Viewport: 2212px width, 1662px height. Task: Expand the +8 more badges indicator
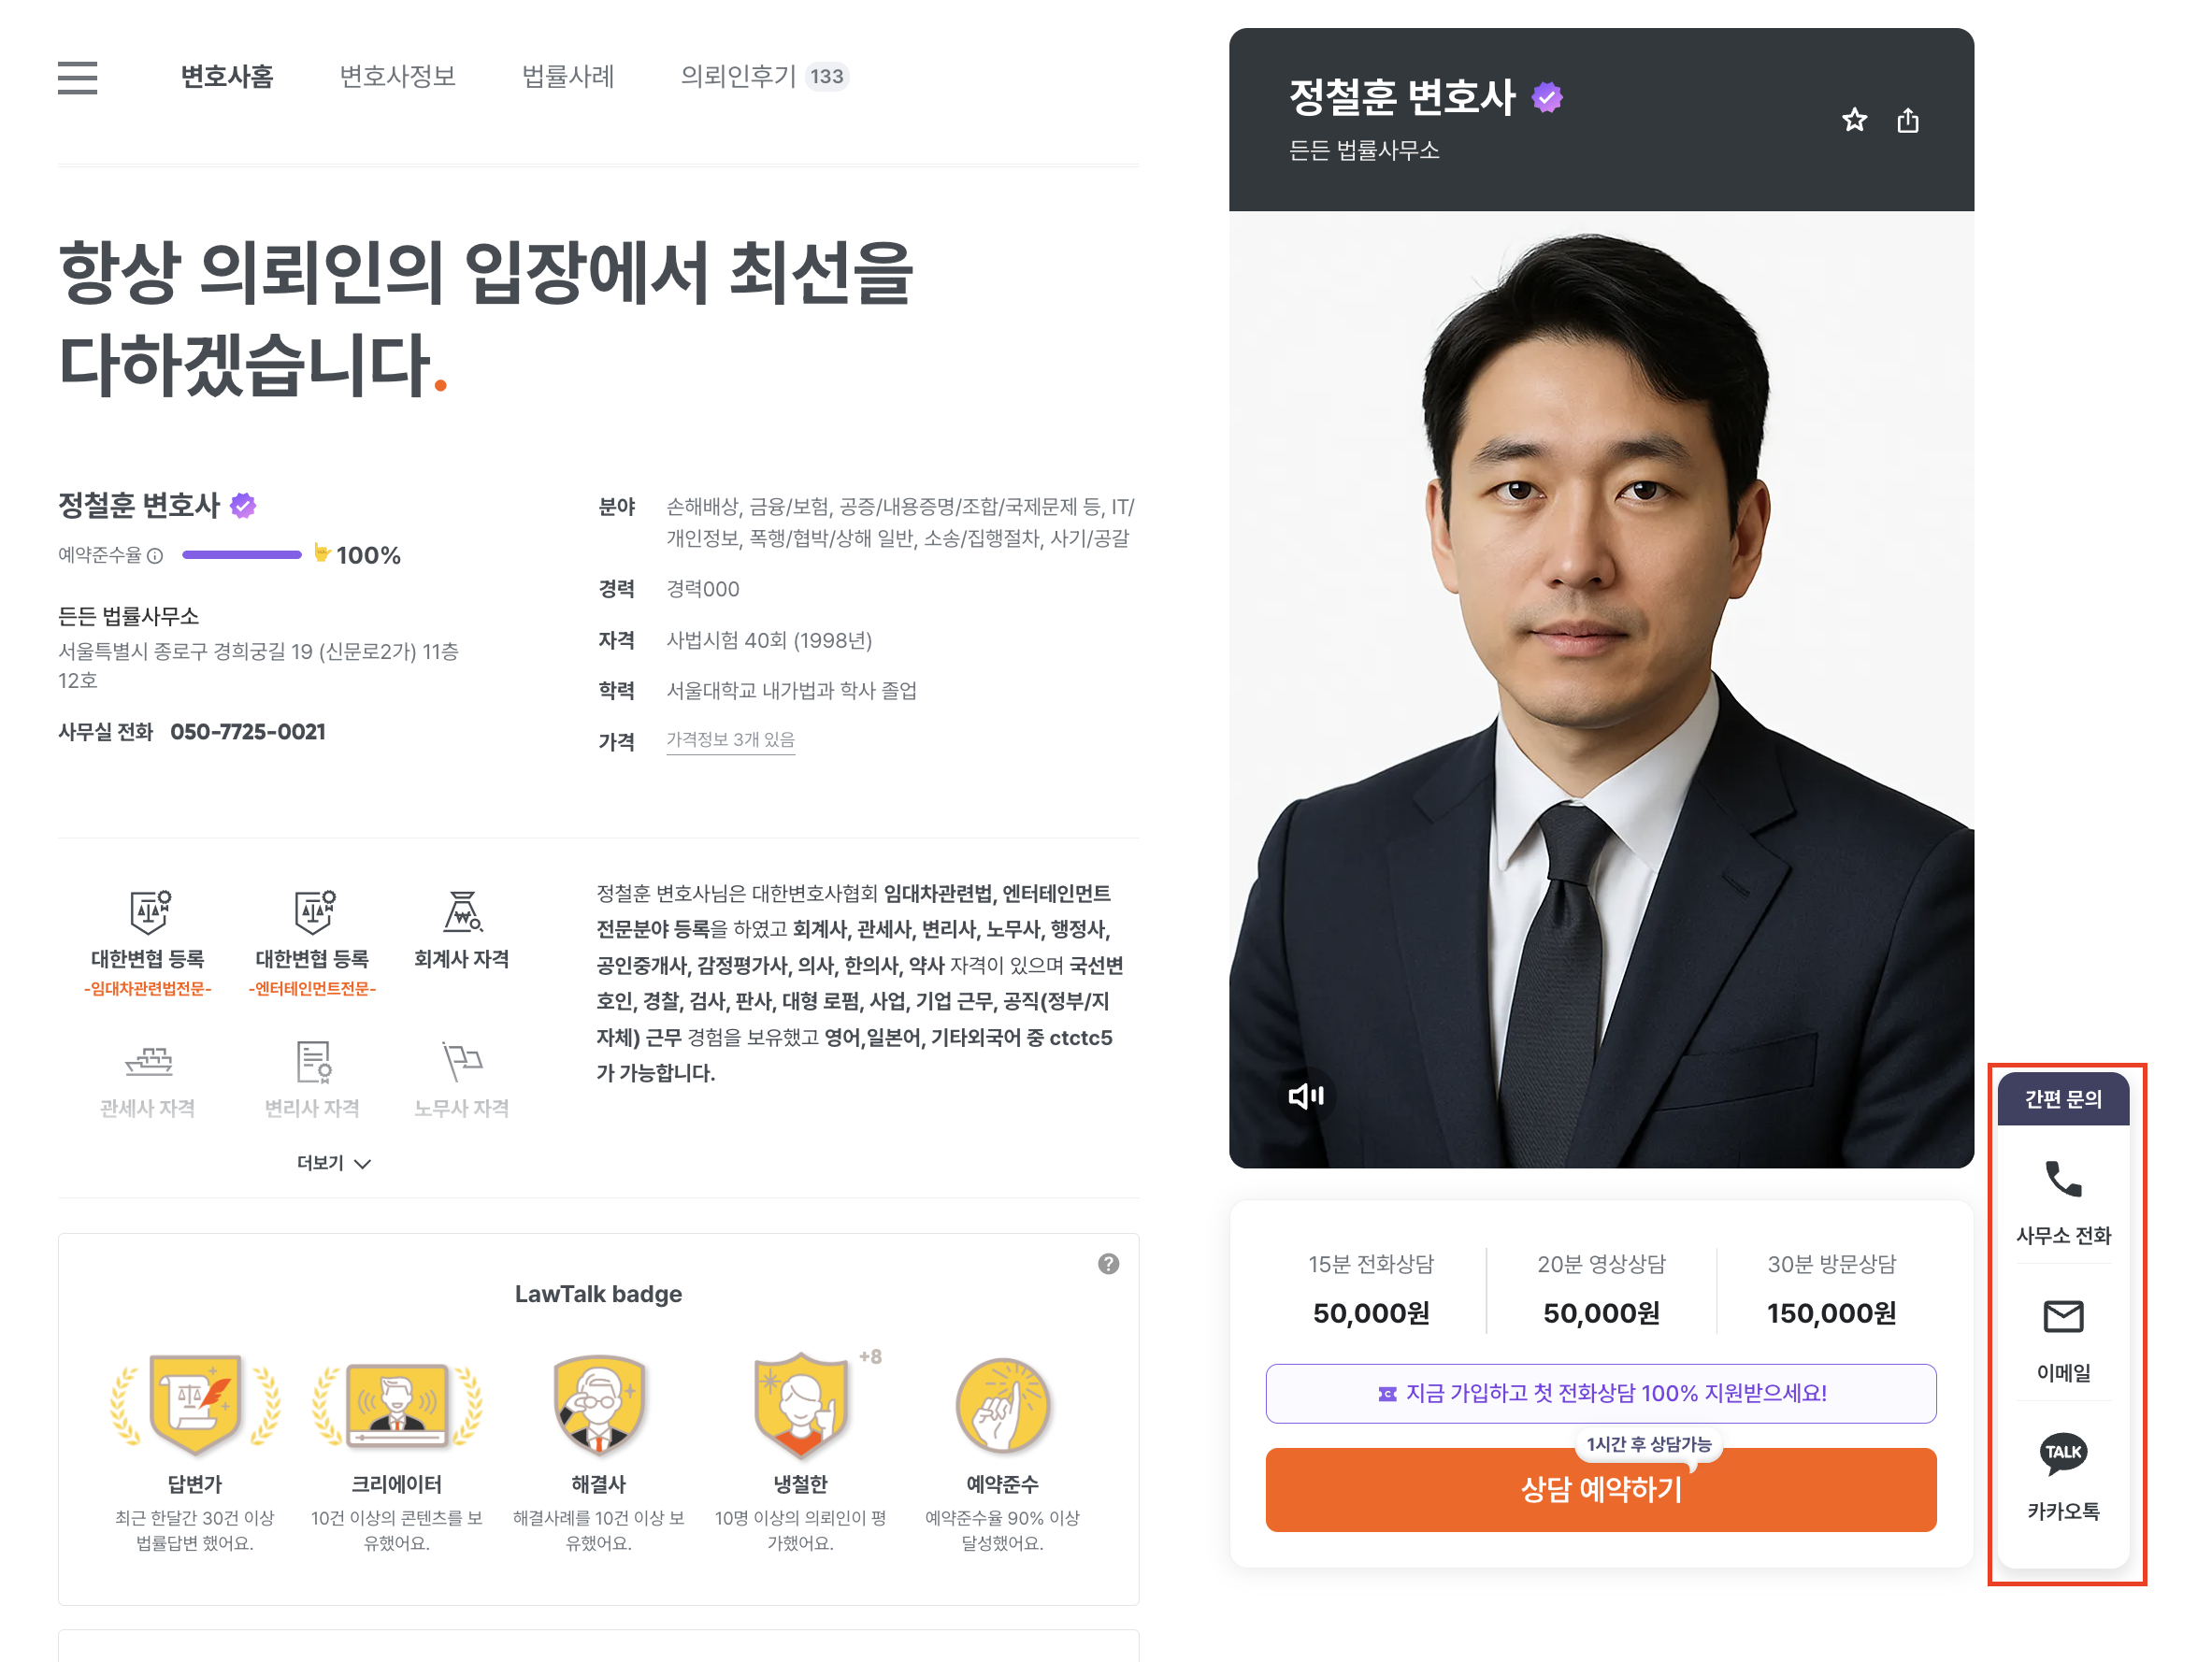(x=870, y=1357)
